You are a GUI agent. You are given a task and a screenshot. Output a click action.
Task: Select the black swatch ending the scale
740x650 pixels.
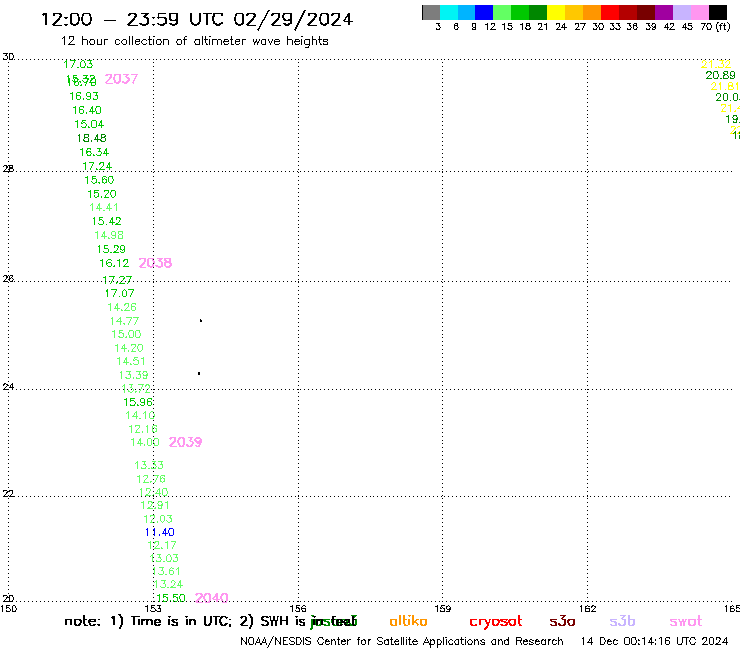tap(717, 12)
